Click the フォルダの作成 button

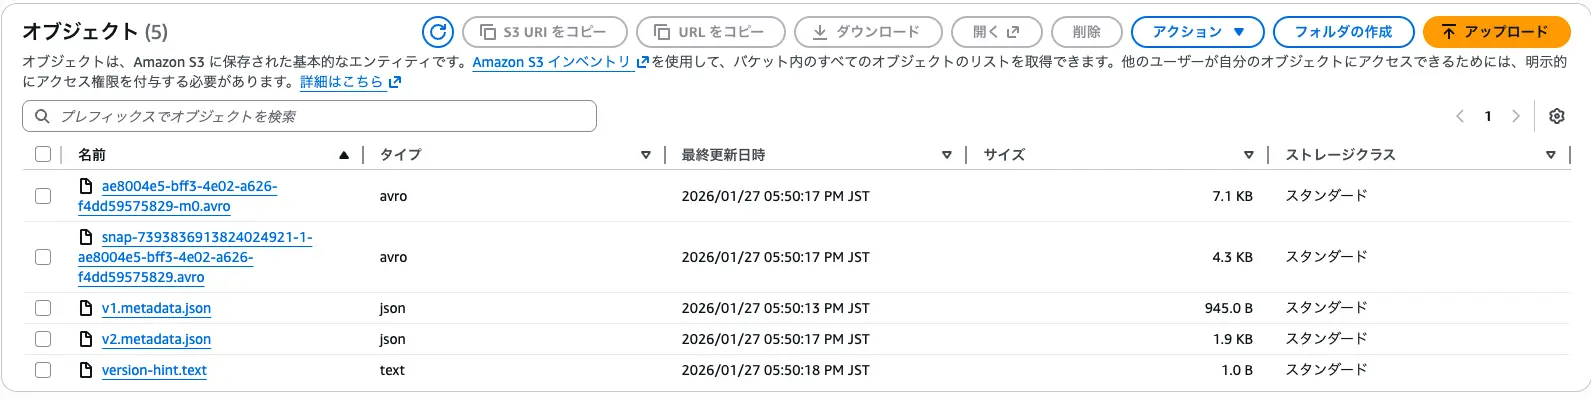click(1343, 32)
